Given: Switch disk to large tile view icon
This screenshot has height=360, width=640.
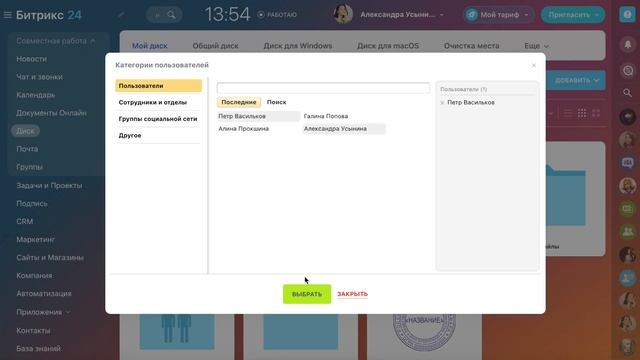Looking at the screenshot, I should click(596, 113).
